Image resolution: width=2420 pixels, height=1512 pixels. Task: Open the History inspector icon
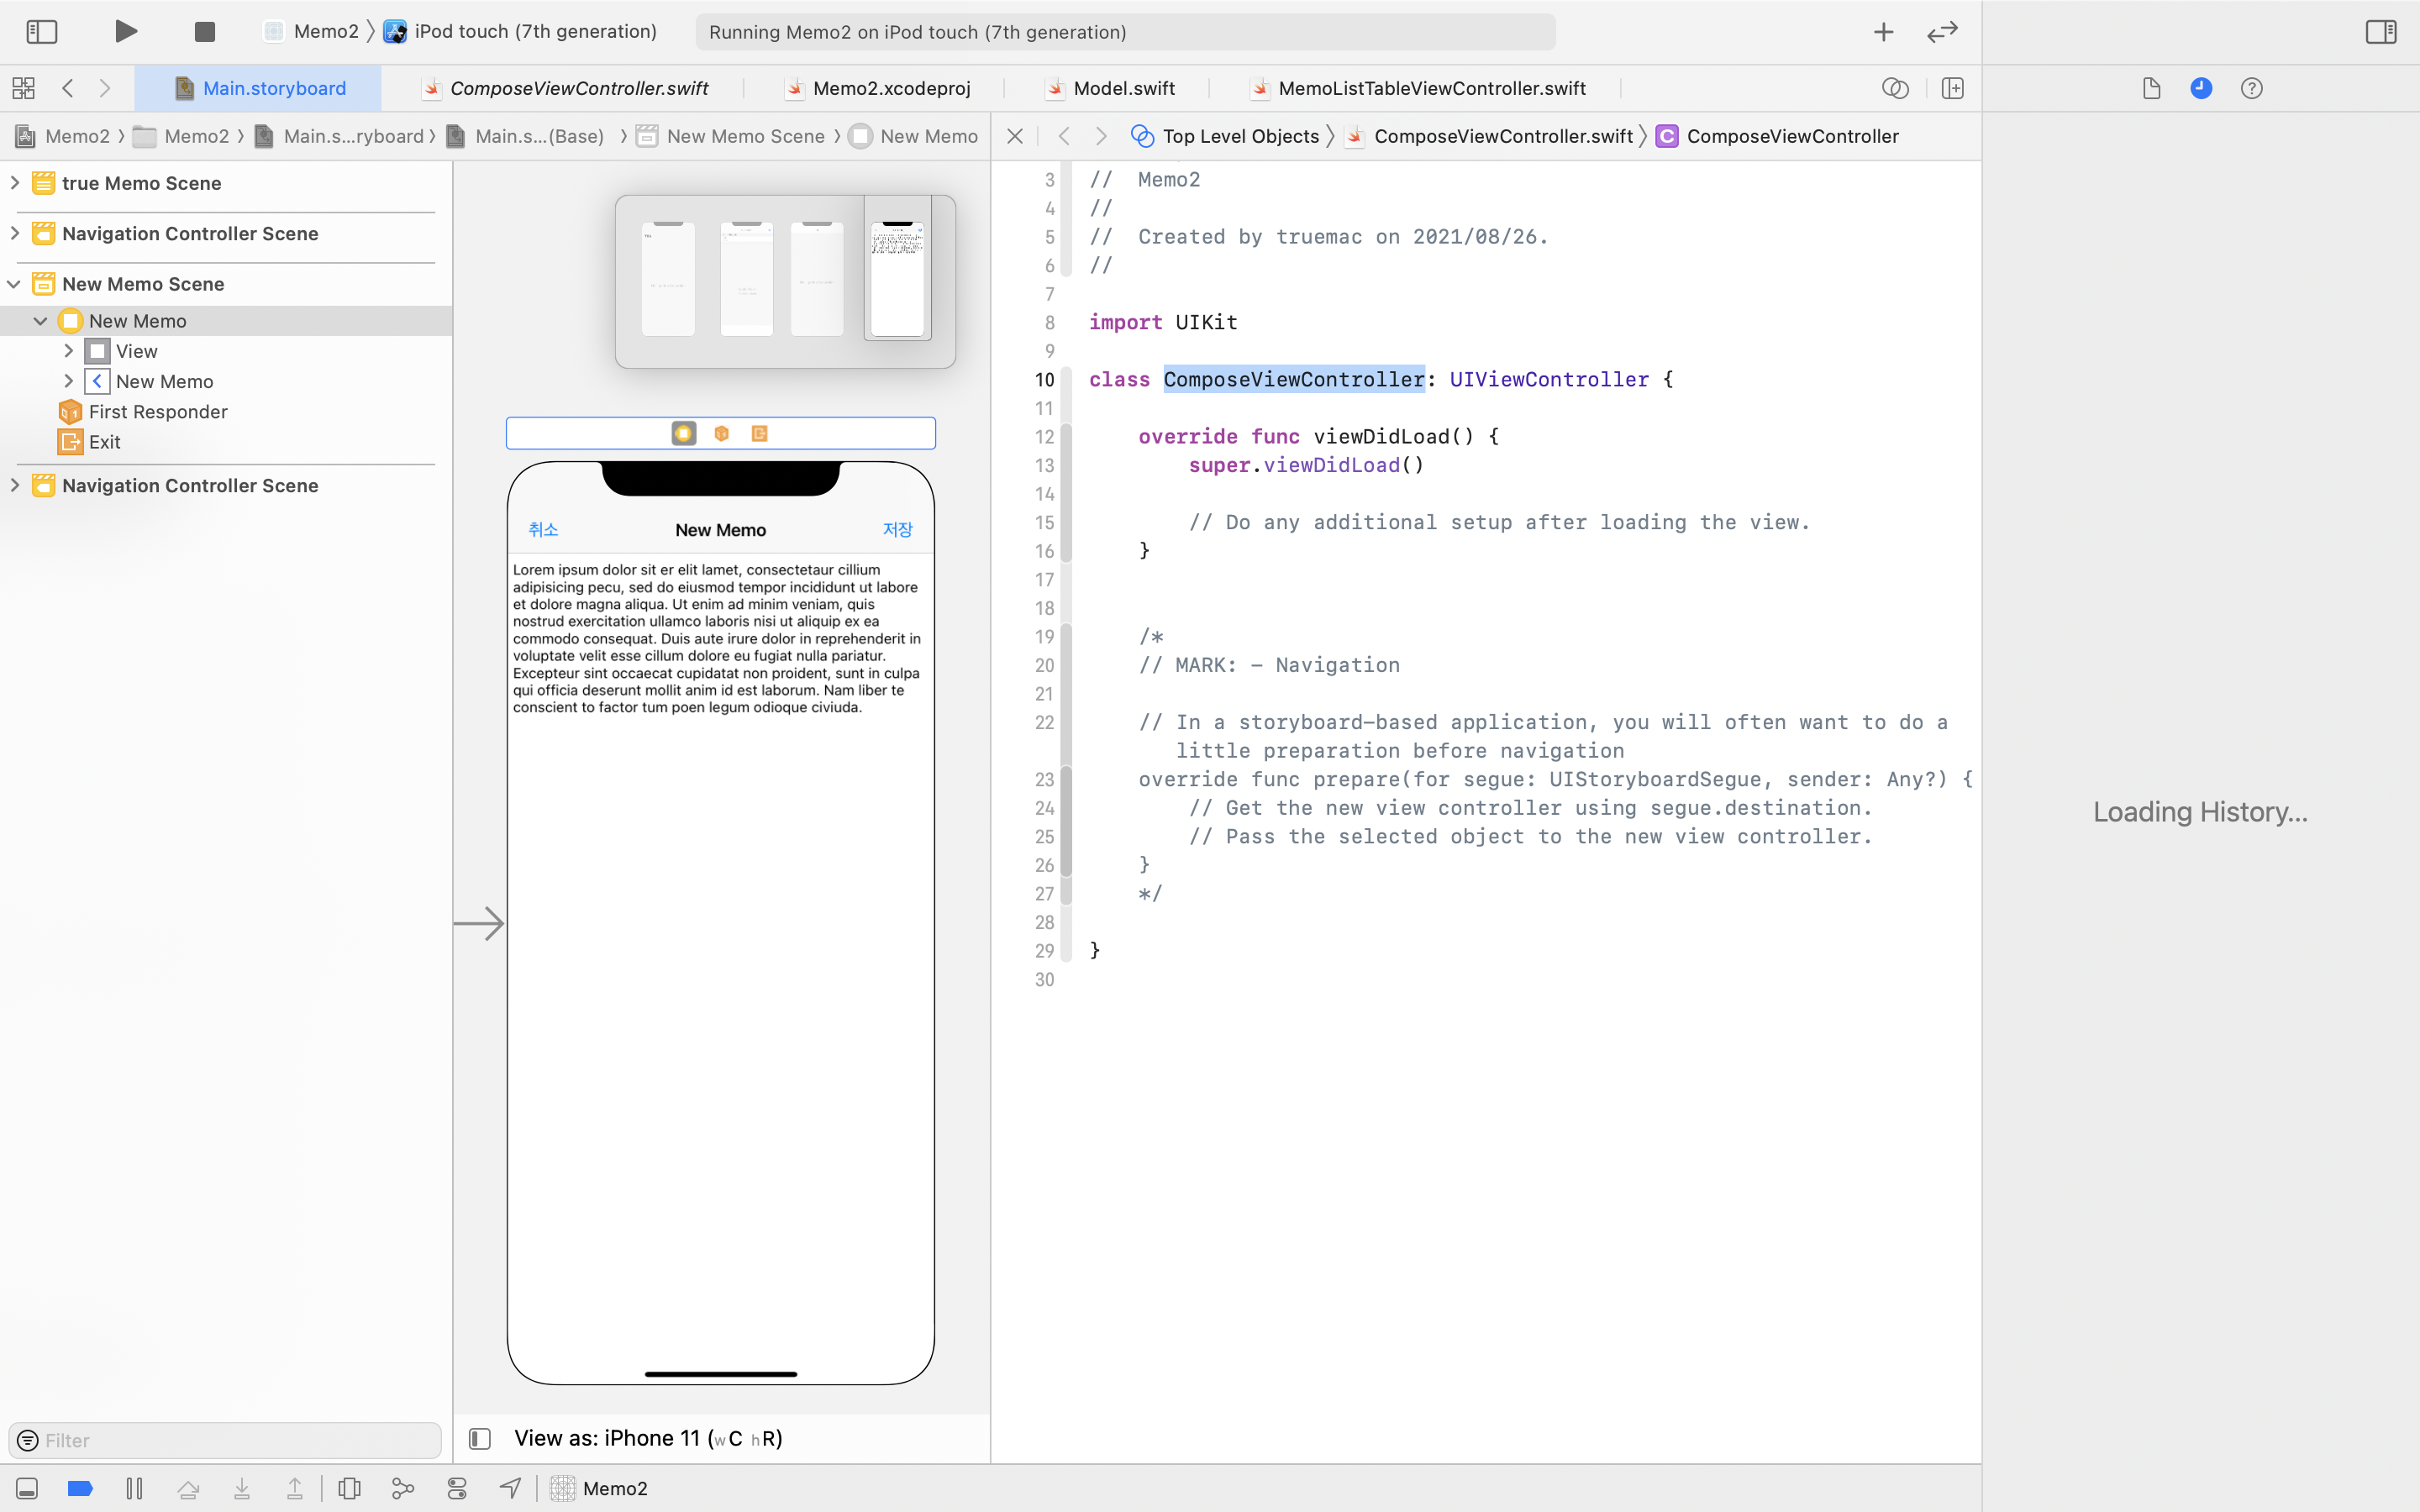click(2201, 88)
